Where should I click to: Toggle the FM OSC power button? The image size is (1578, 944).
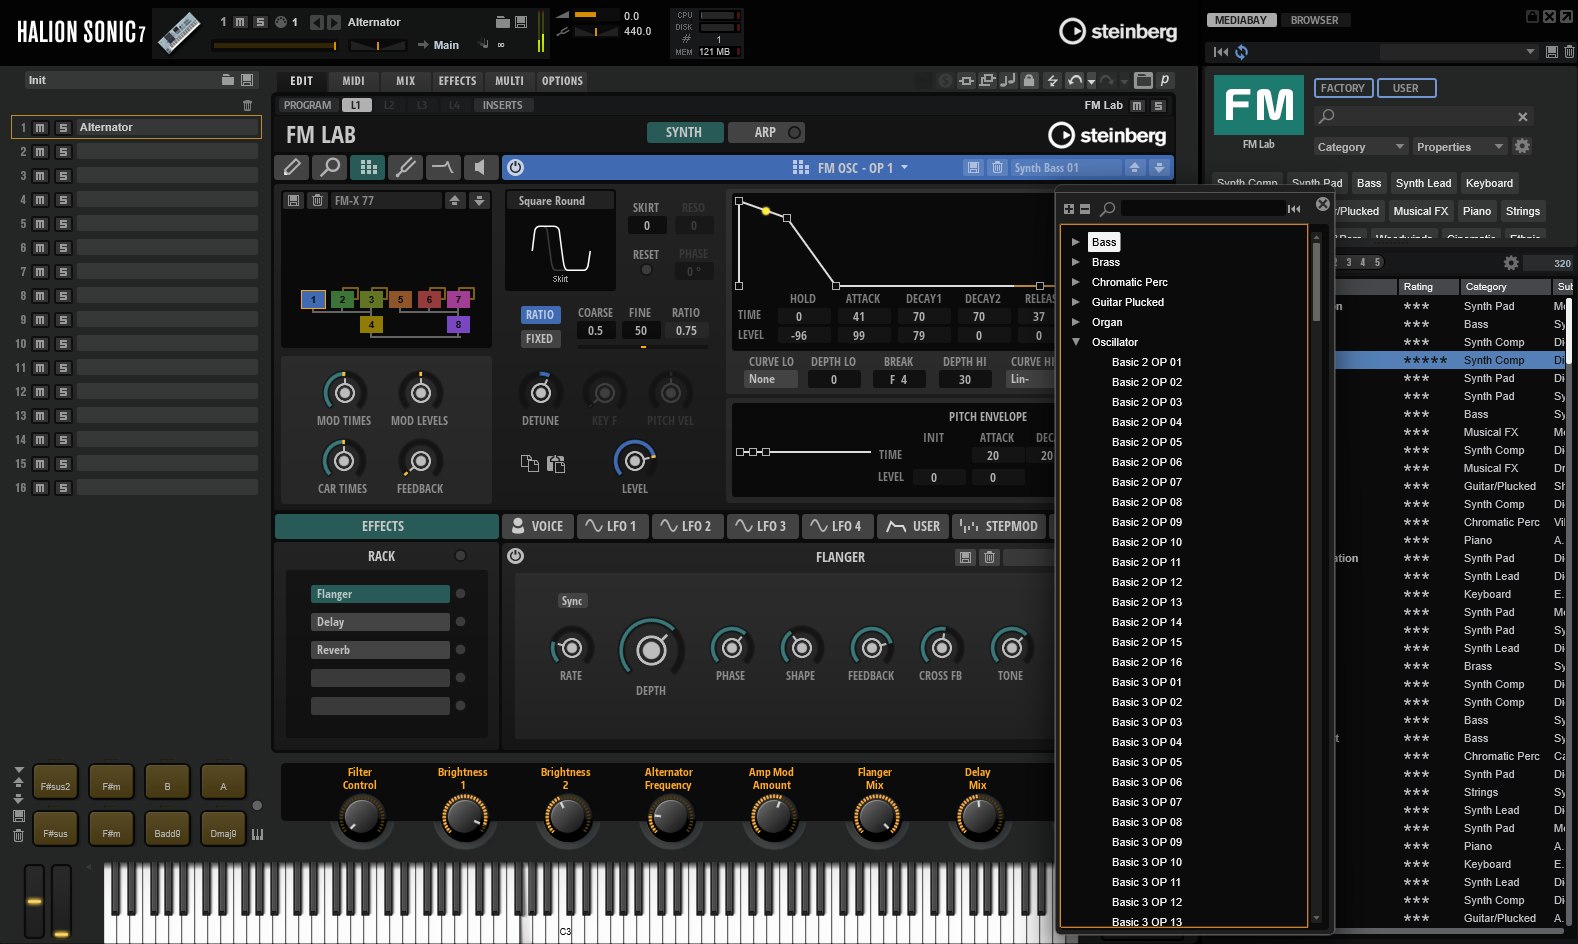[515, 168]
